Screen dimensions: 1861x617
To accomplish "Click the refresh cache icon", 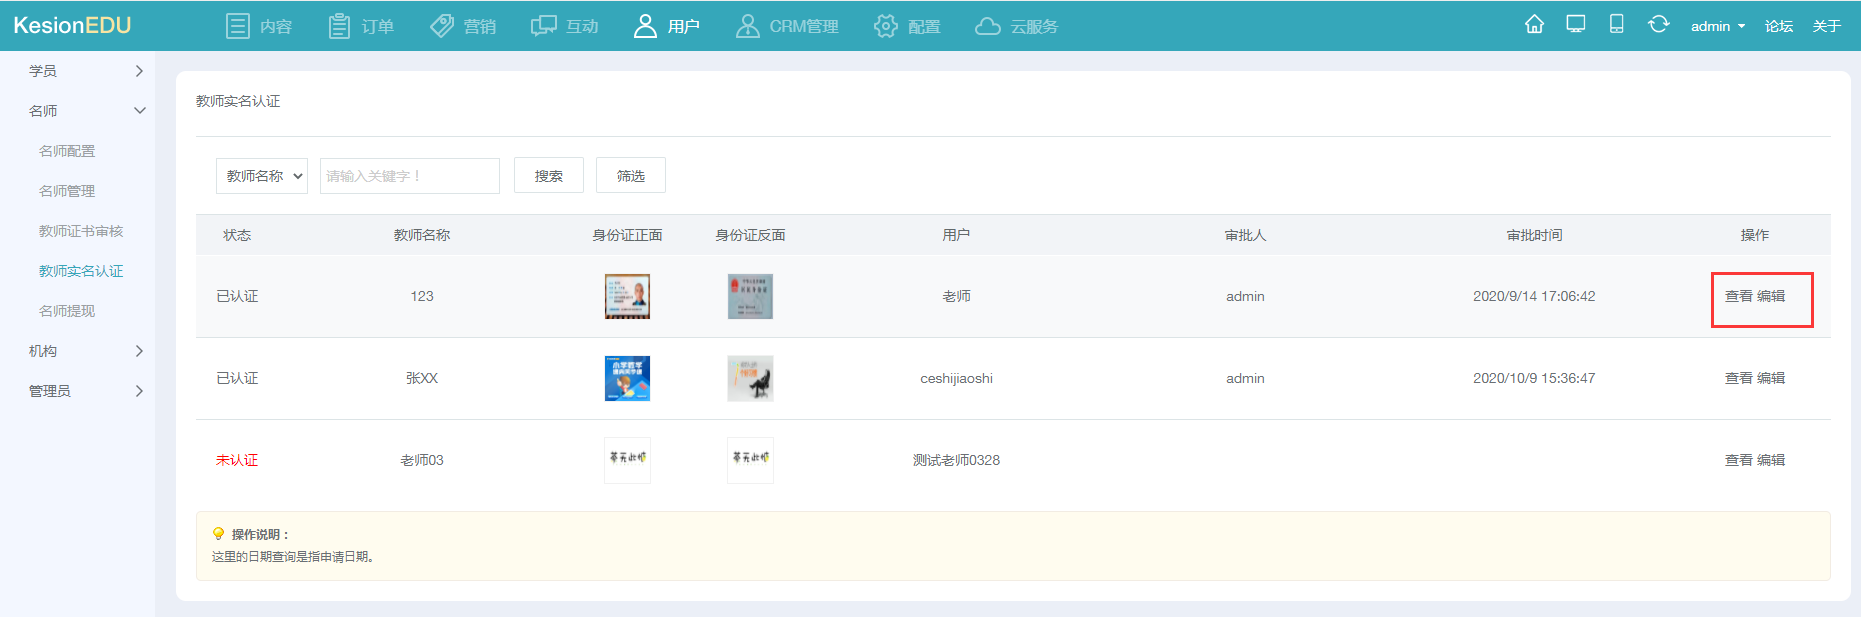I will [x=1658, y=25].
